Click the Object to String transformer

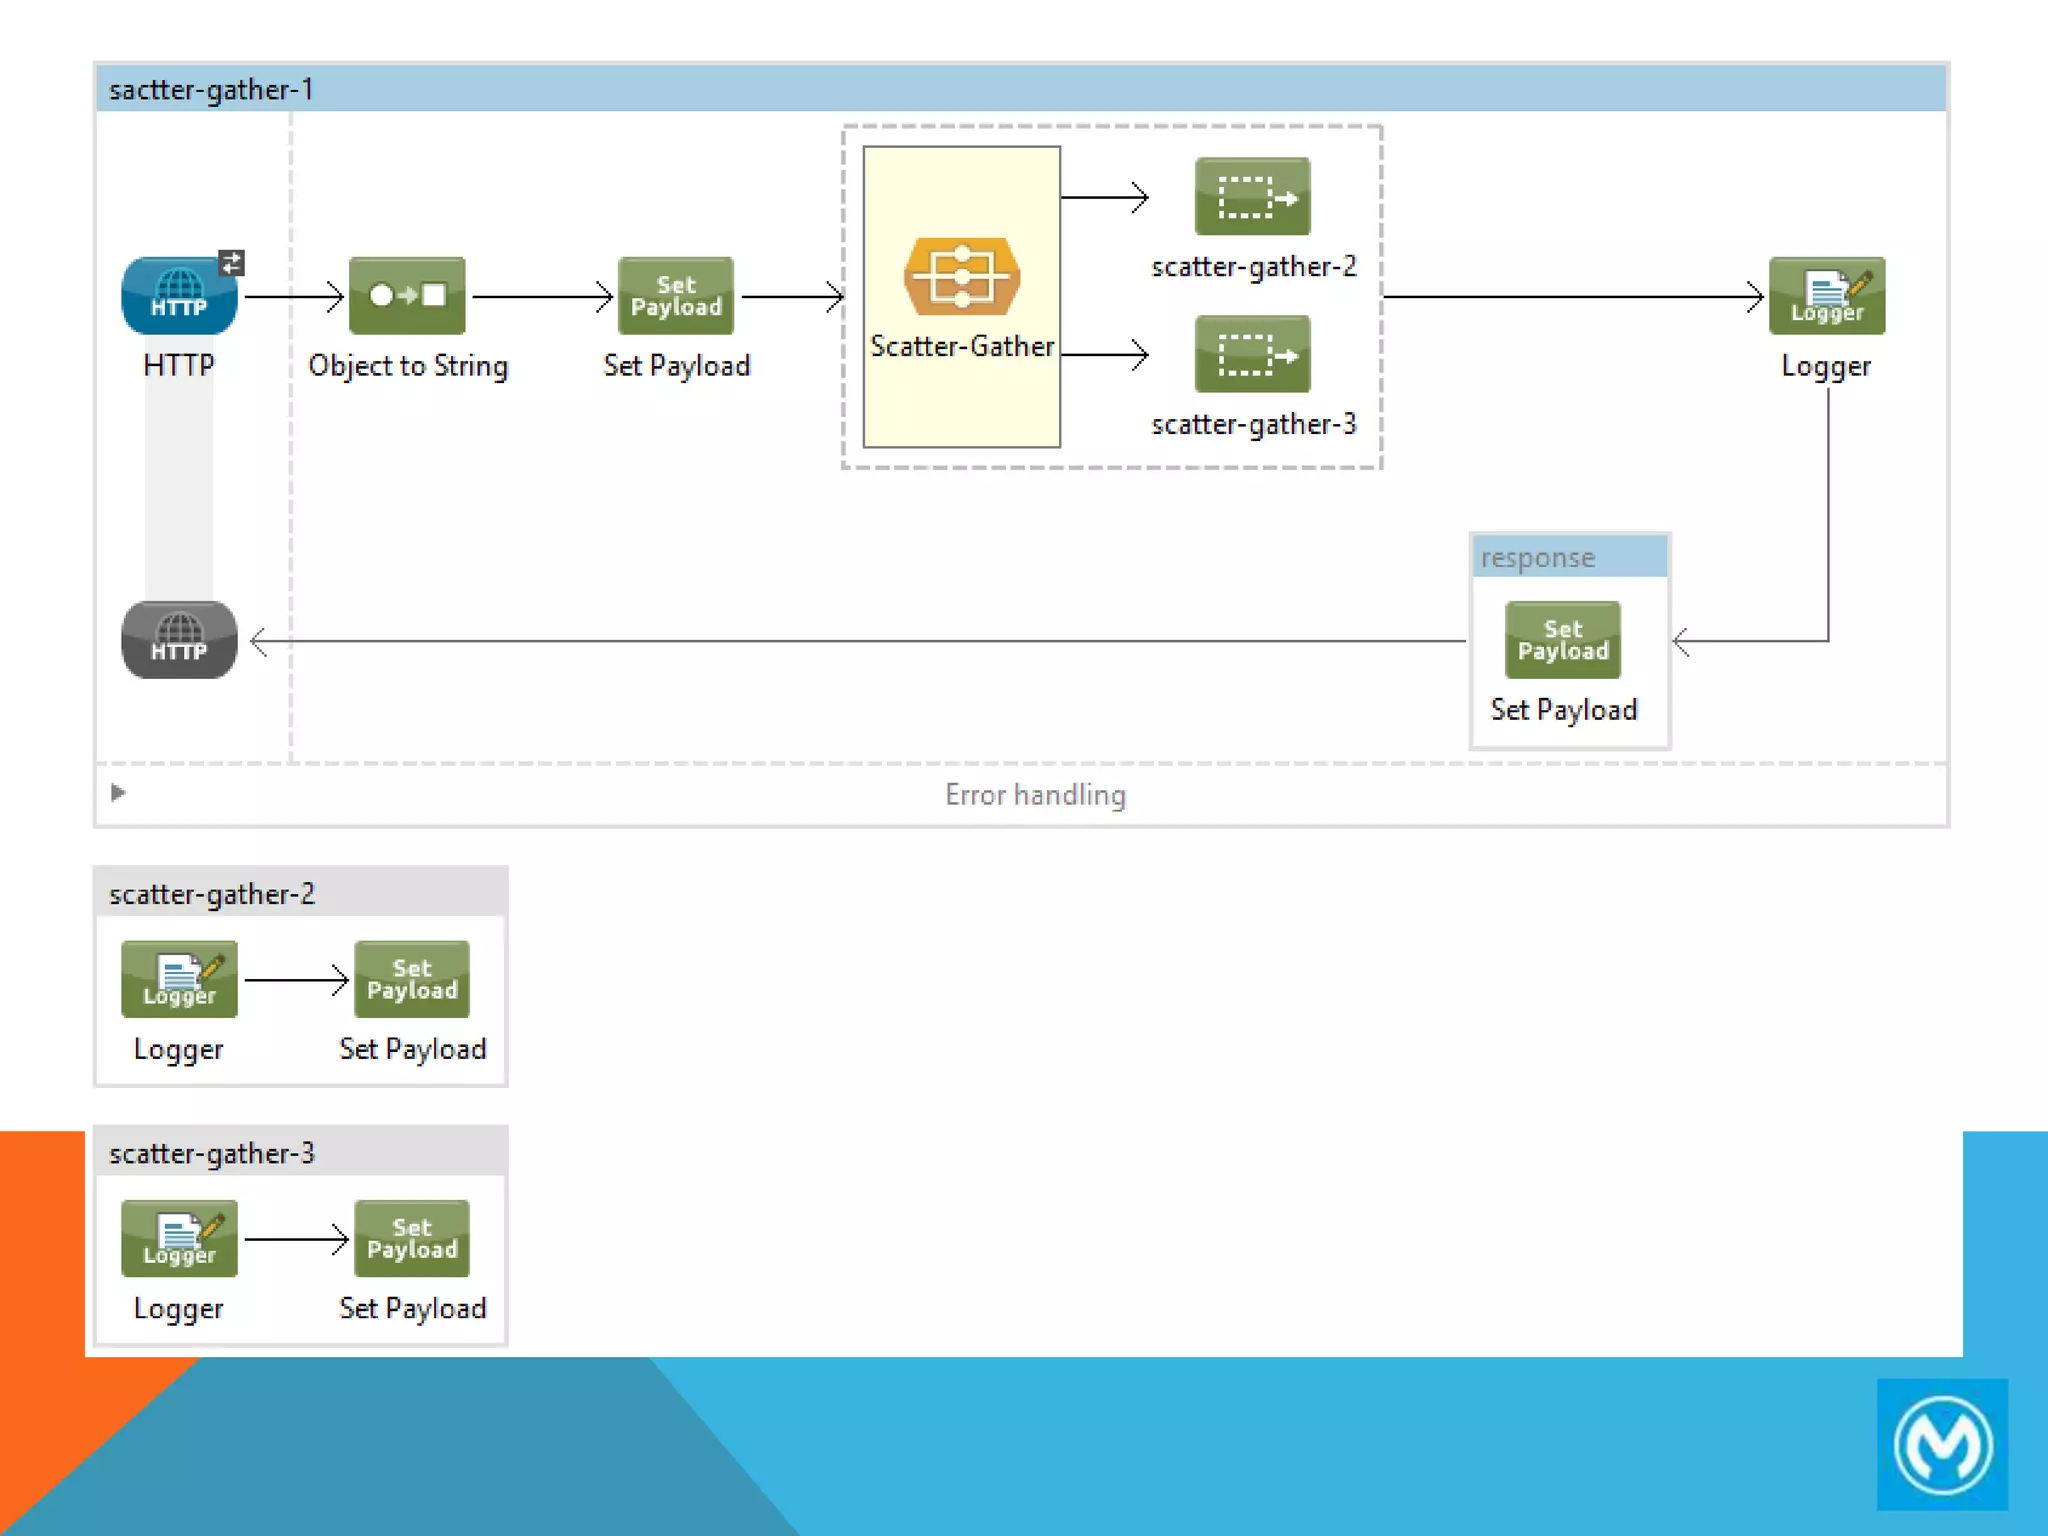(407, 296)
